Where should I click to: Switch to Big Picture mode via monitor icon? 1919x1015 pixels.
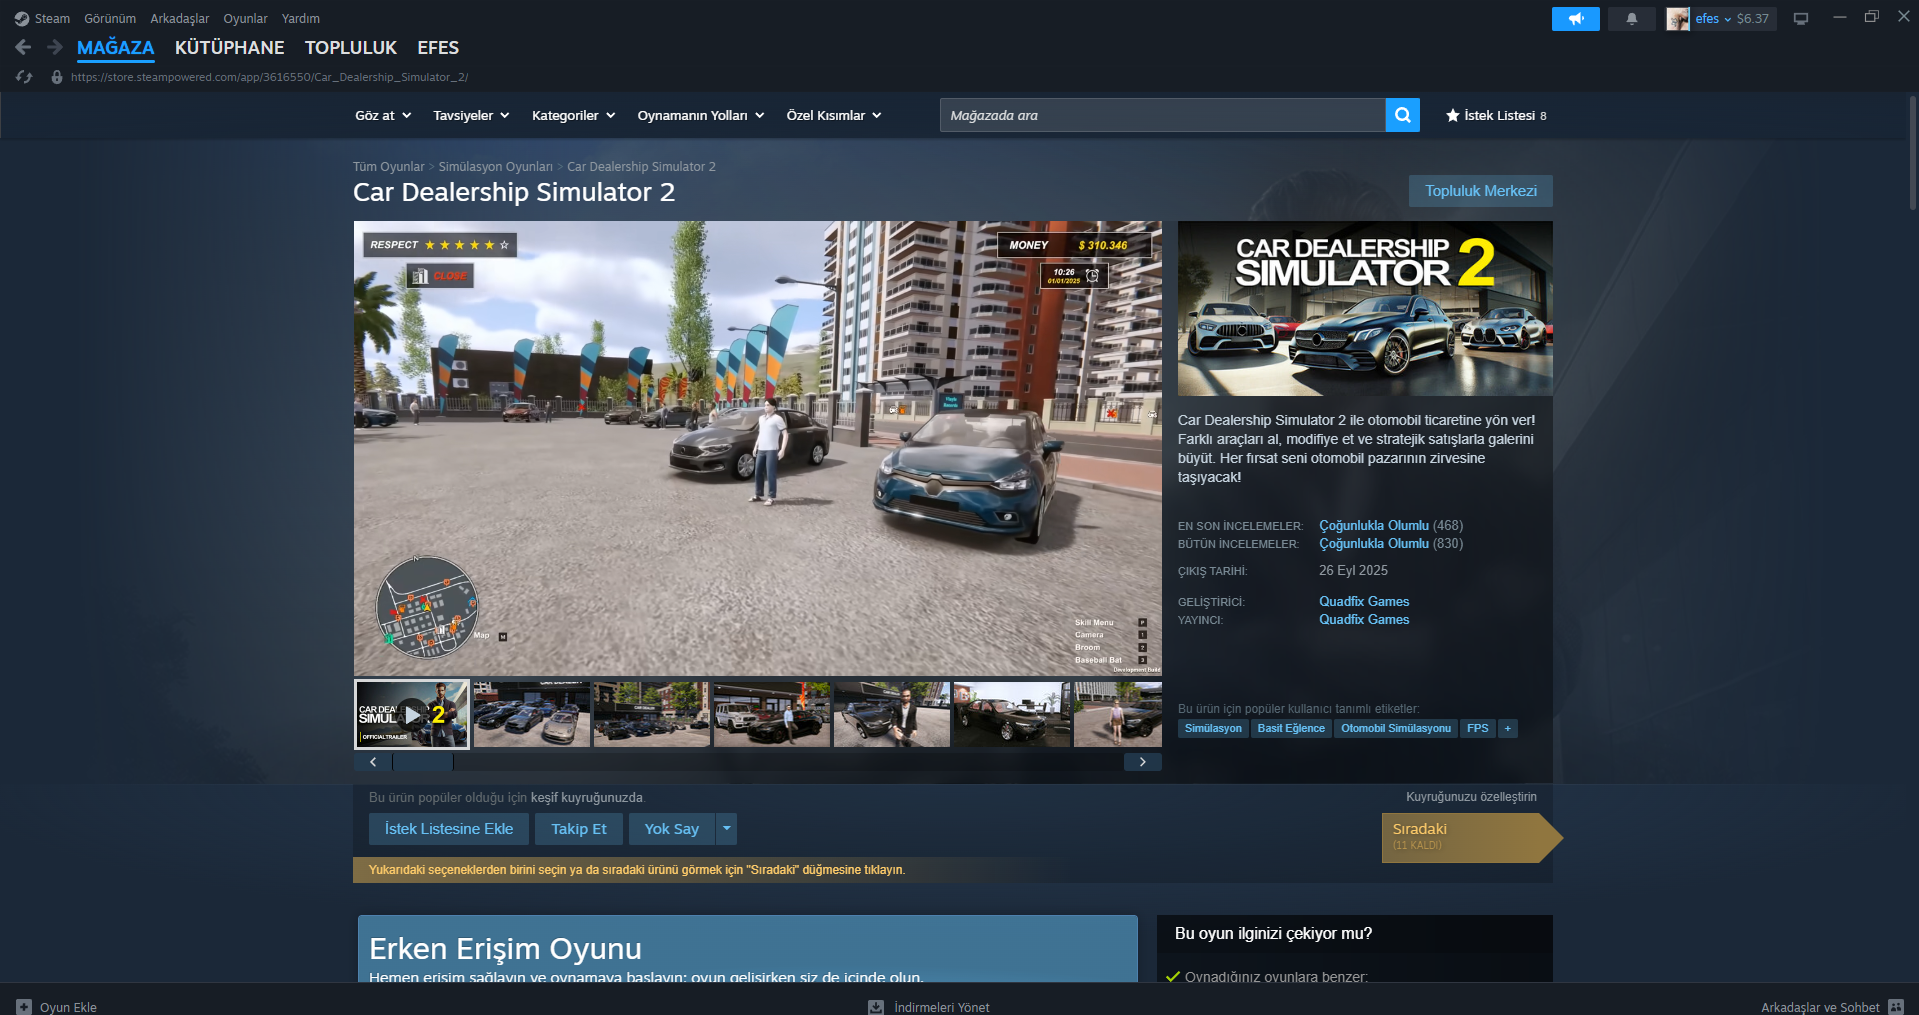click(1801, 19)
